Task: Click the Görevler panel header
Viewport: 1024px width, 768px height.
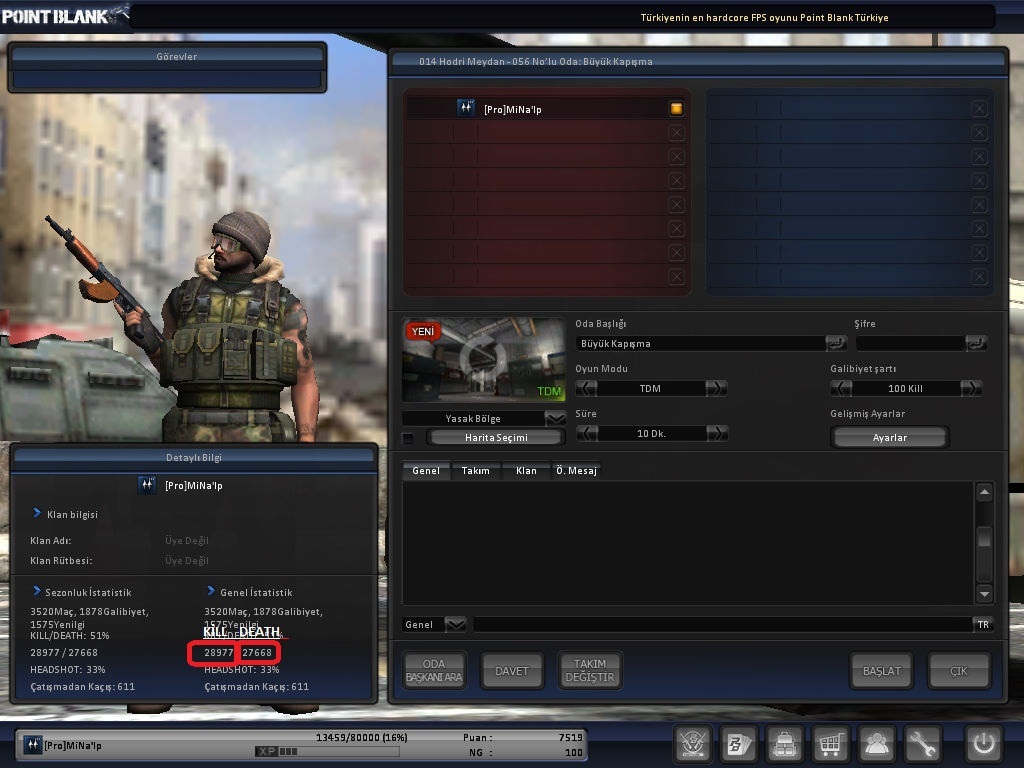Action: pos(167,56)
